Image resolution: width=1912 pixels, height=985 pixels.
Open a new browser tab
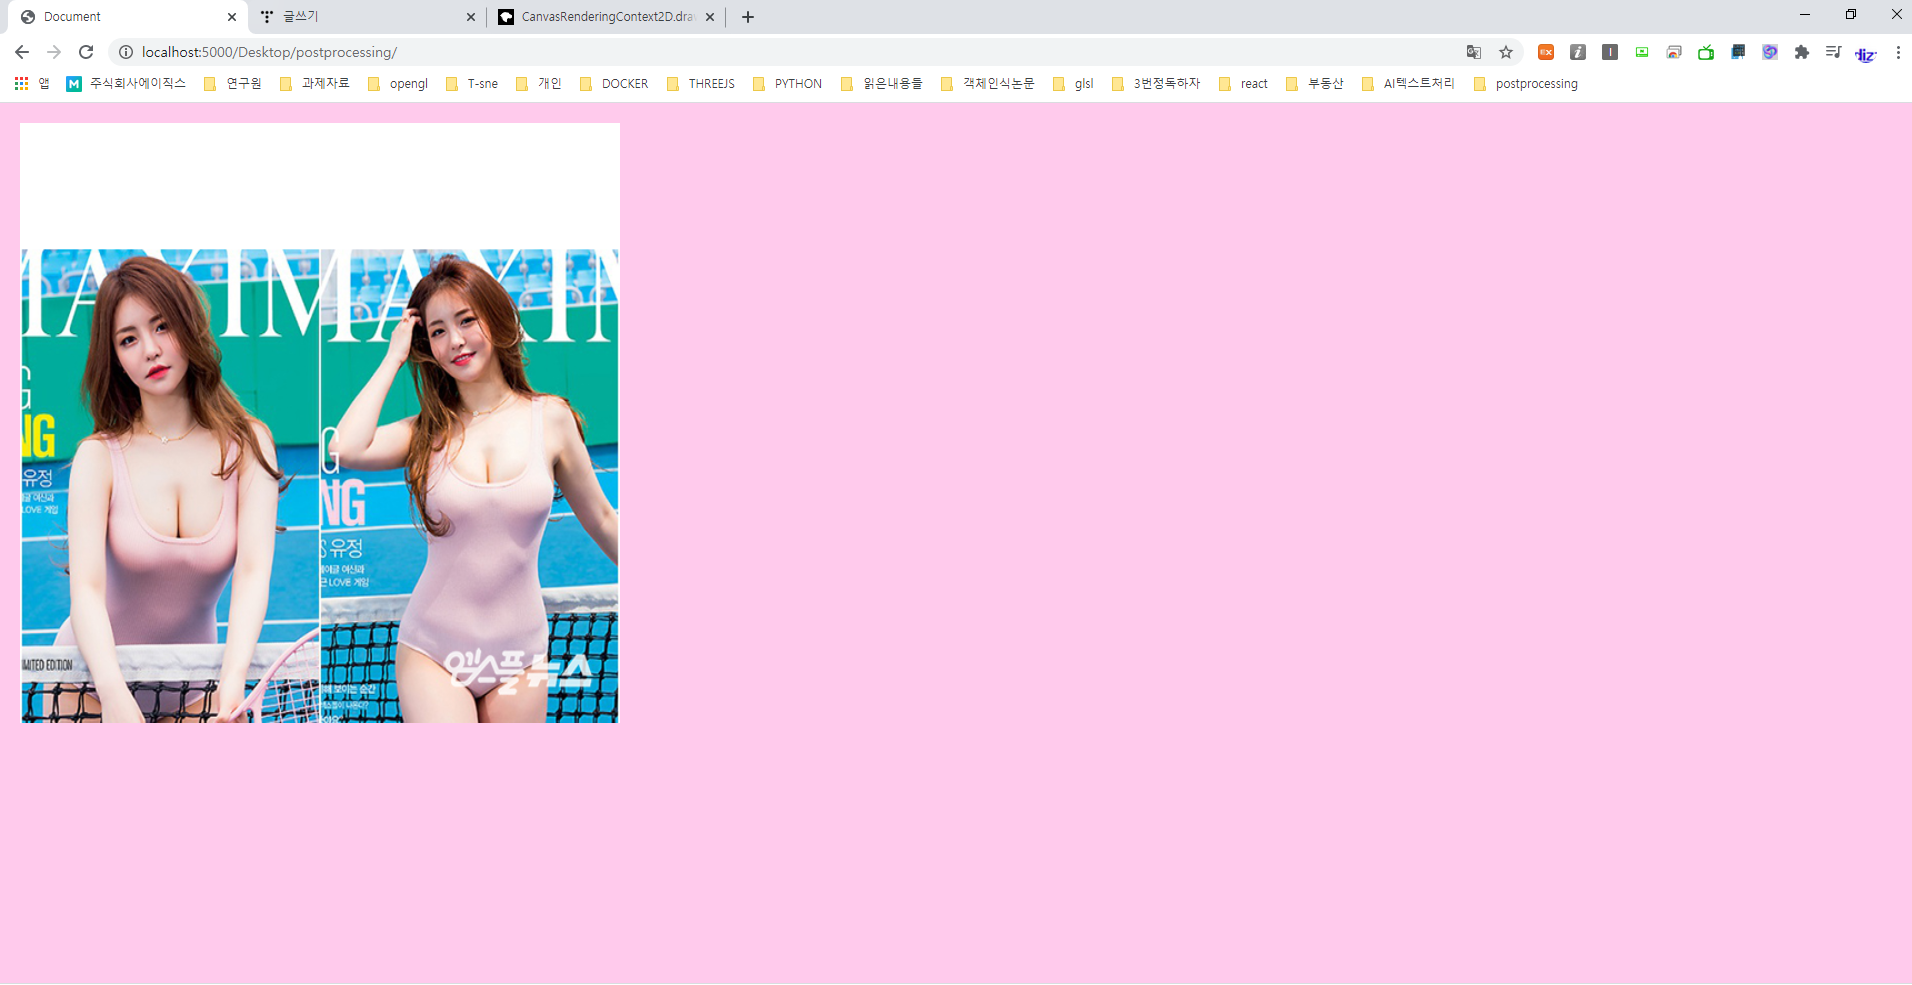click(x=748, y=17)
